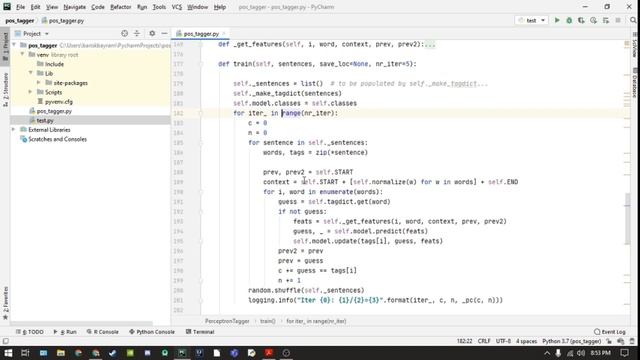This screenshot has height=360, width=640.
Task: Open the Navigate menu
Action: 75,7
